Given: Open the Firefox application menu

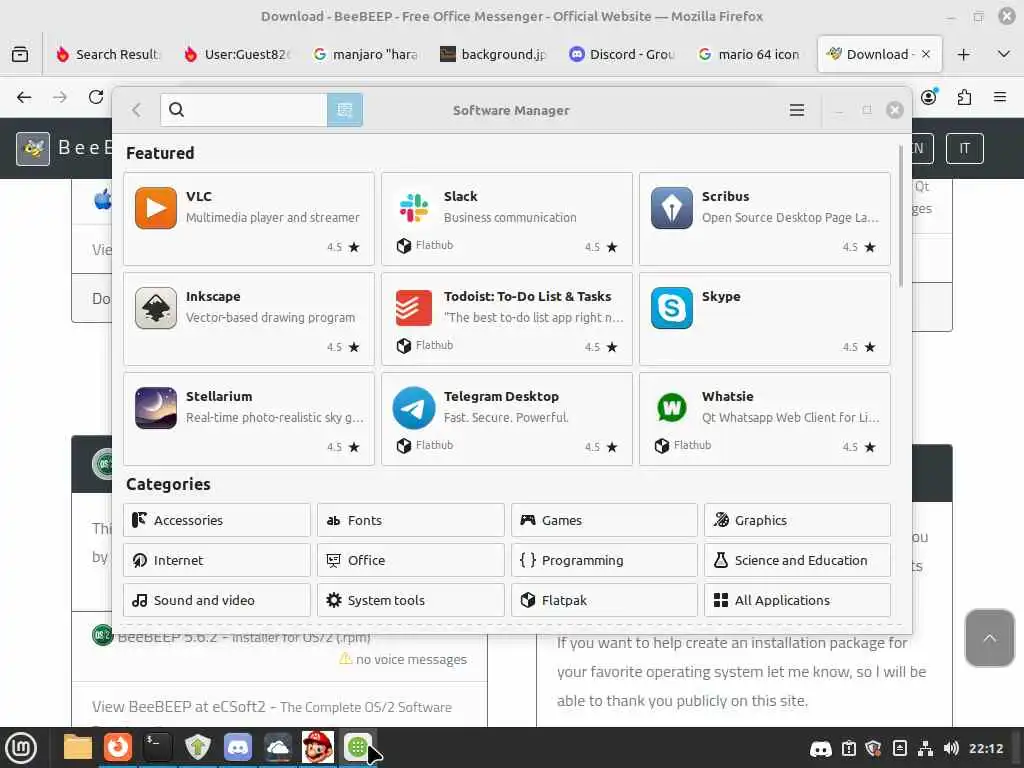Looking at the screenshot, I should point(1000,97).
